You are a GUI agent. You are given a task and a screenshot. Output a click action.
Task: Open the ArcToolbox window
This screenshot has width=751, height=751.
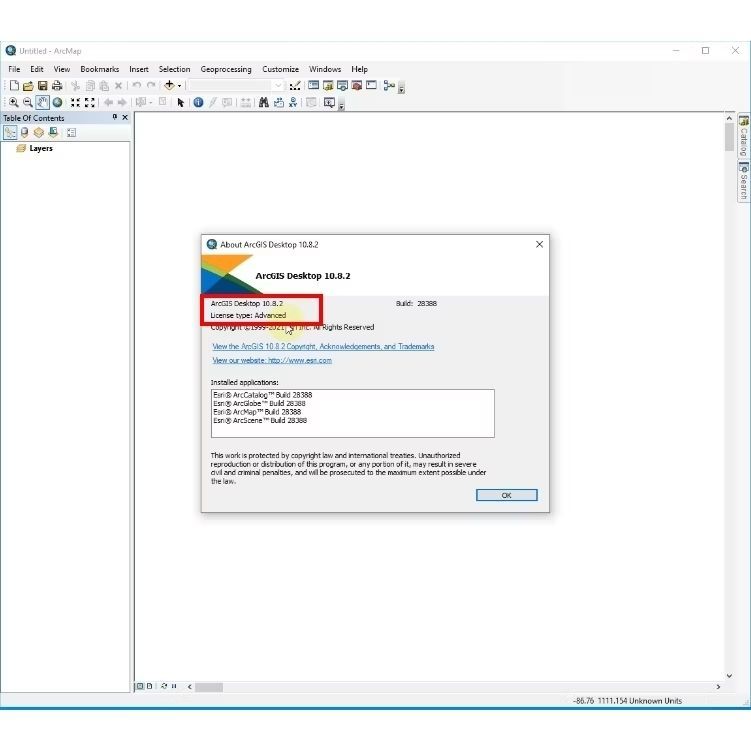[x=357, y=86]
